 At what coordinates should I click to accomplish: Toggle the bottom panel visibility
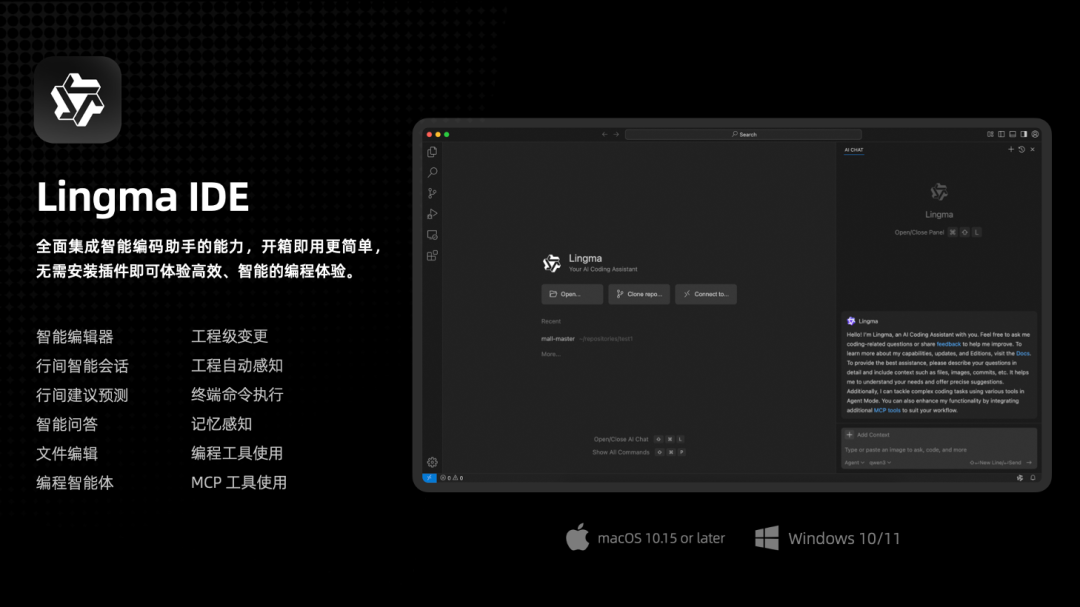1013,133
